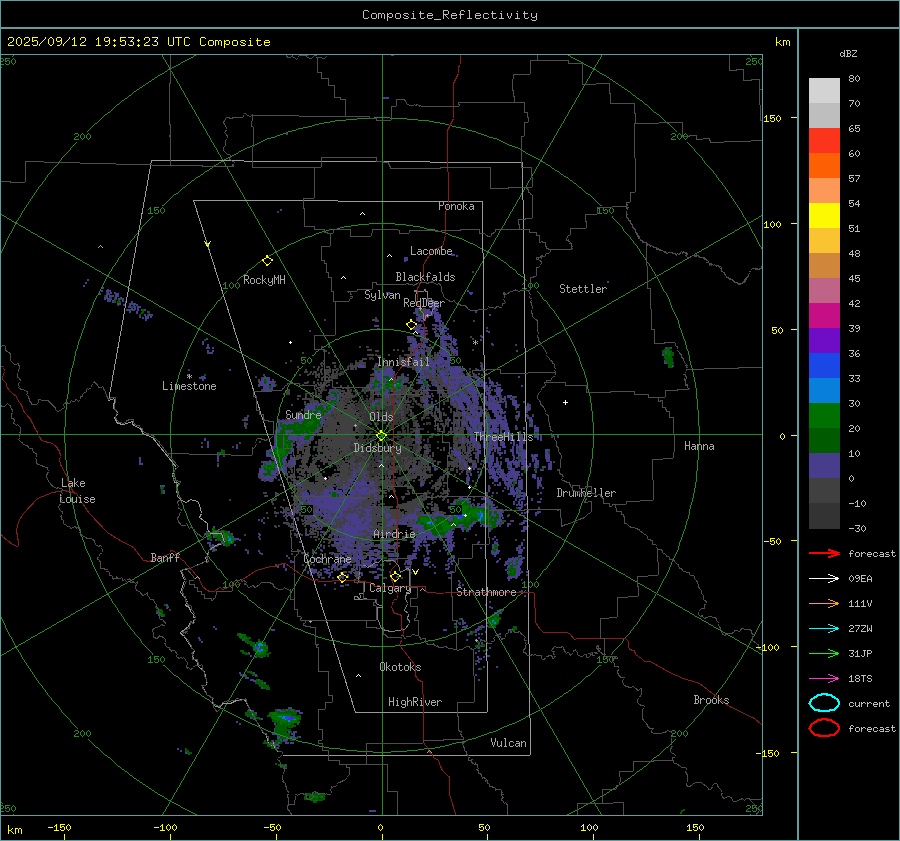900x841 pixels.
Task: Click the Strathmore label
Action: (x=486, y=592)
